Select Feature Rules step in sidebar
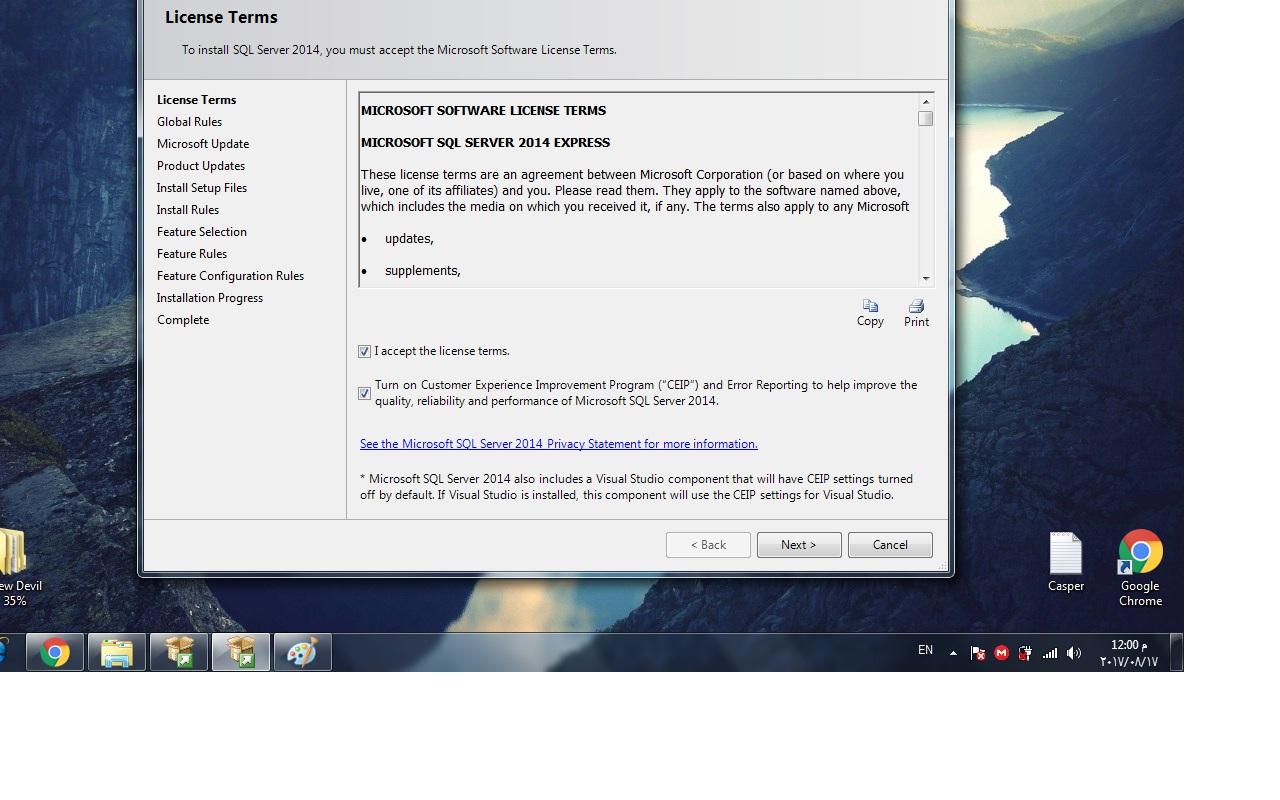Screen dimensions: 1280x800 [192, 254]
